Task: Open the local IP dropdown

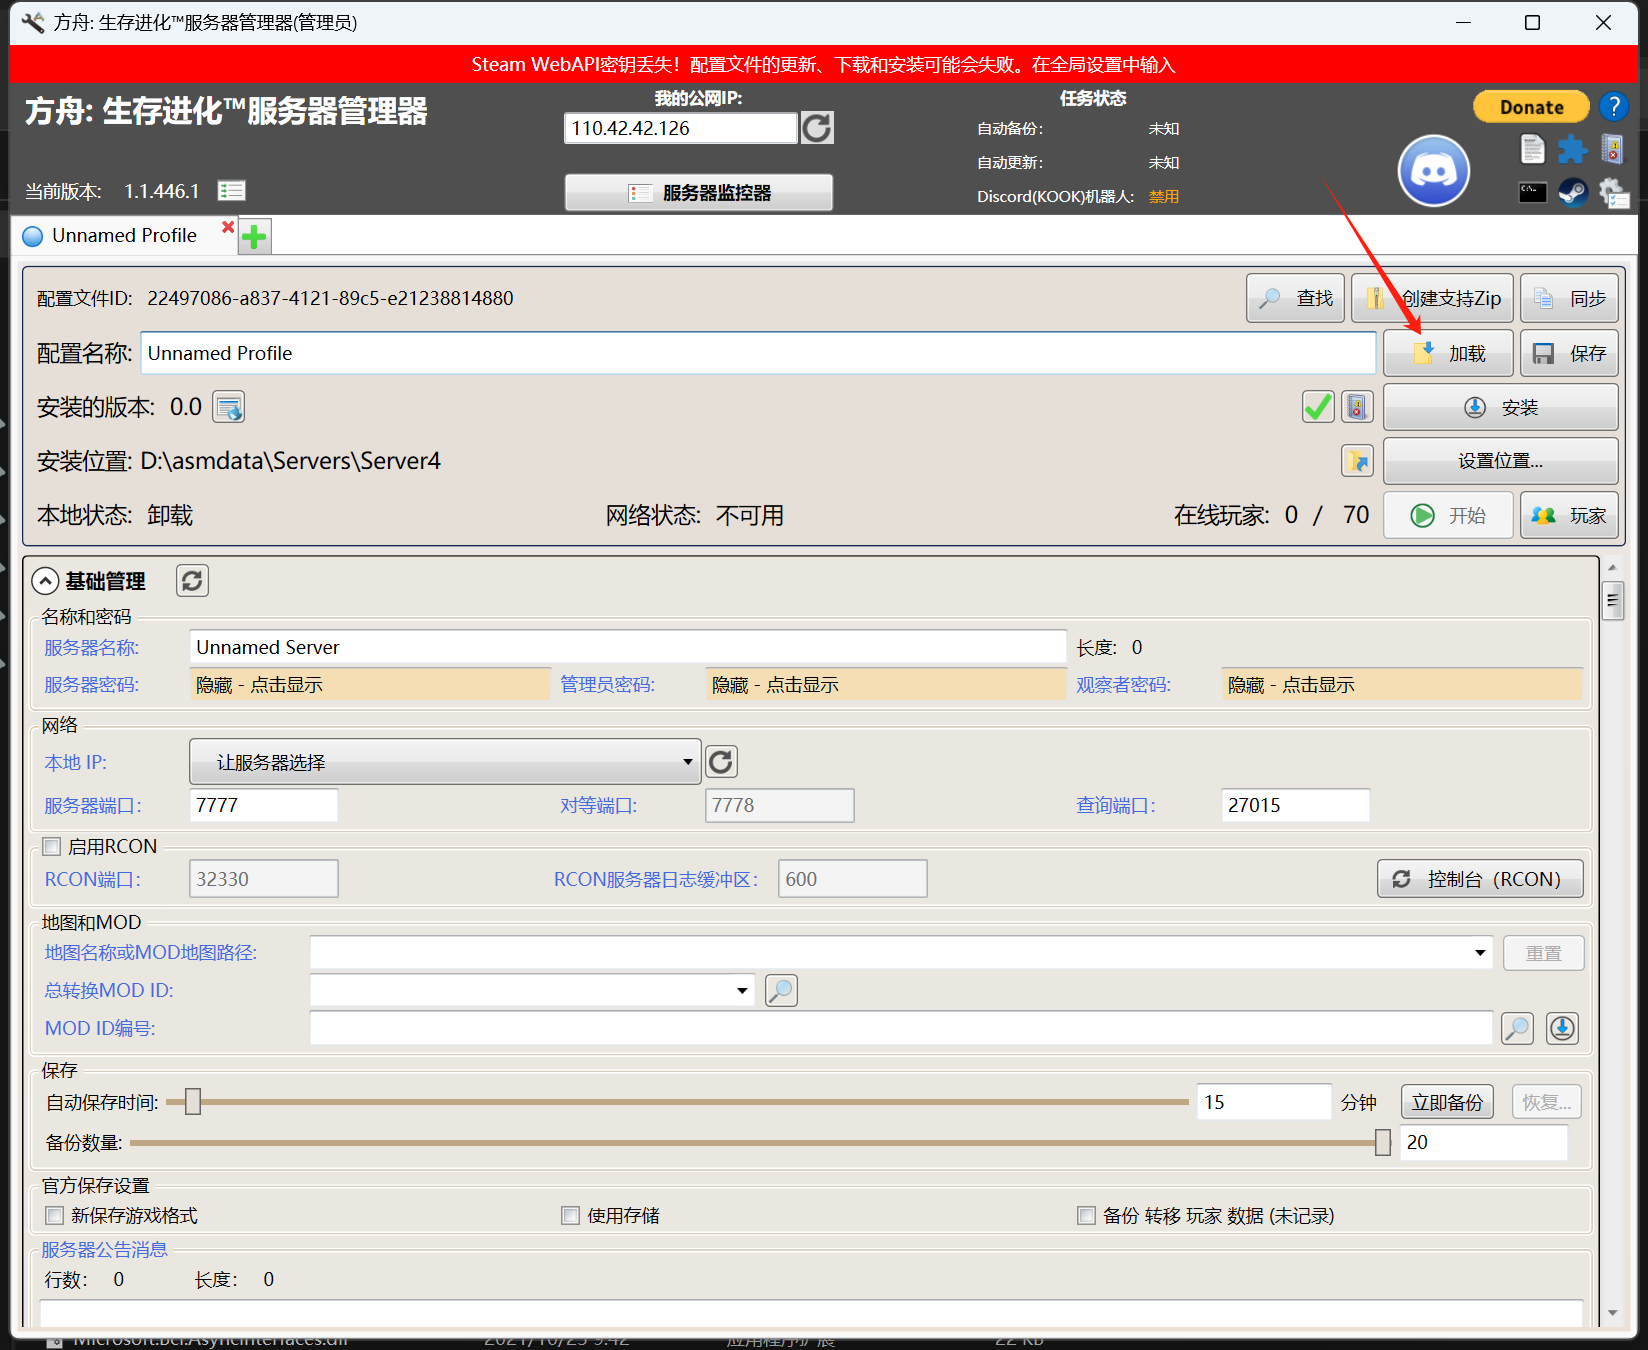Action: (445, 762)
